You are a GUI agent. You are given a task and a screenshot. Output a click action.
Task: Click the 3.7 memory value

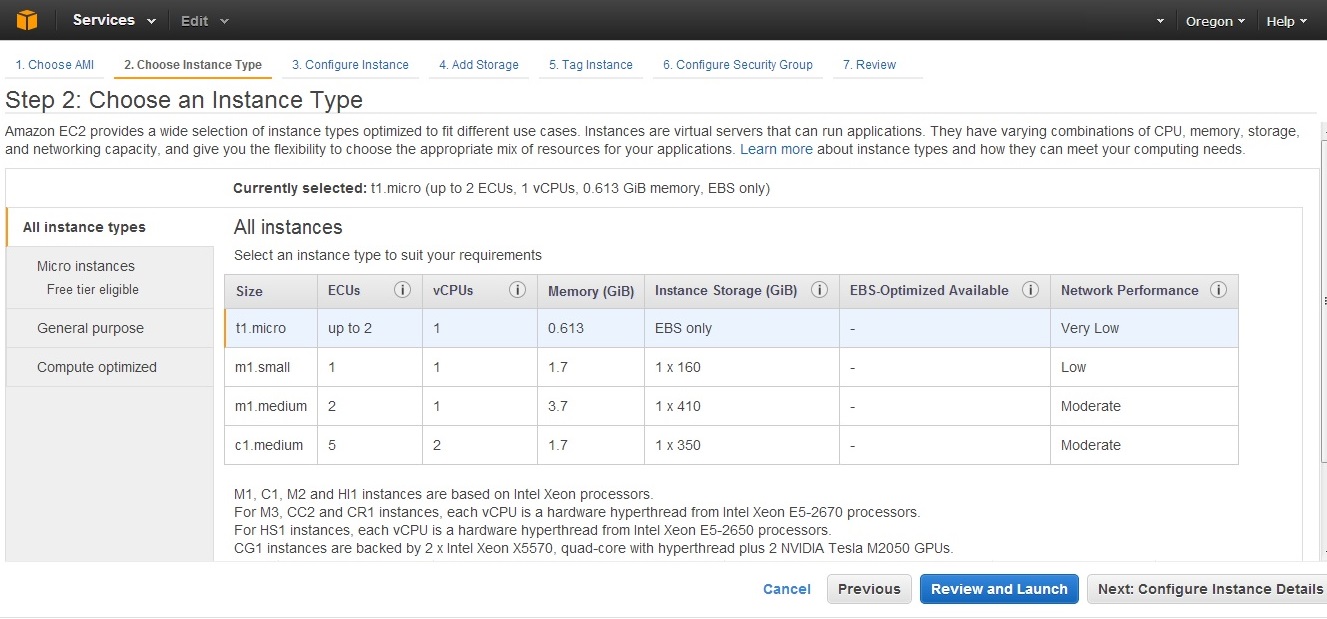558,406
